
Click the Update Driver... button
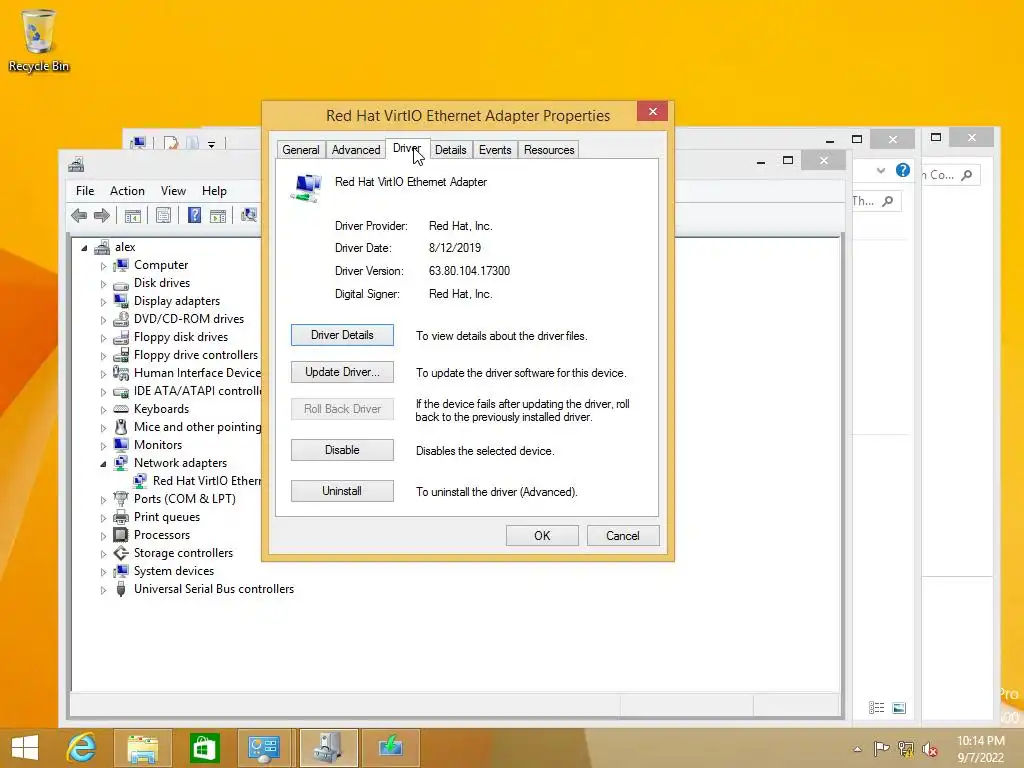(342, 372)
